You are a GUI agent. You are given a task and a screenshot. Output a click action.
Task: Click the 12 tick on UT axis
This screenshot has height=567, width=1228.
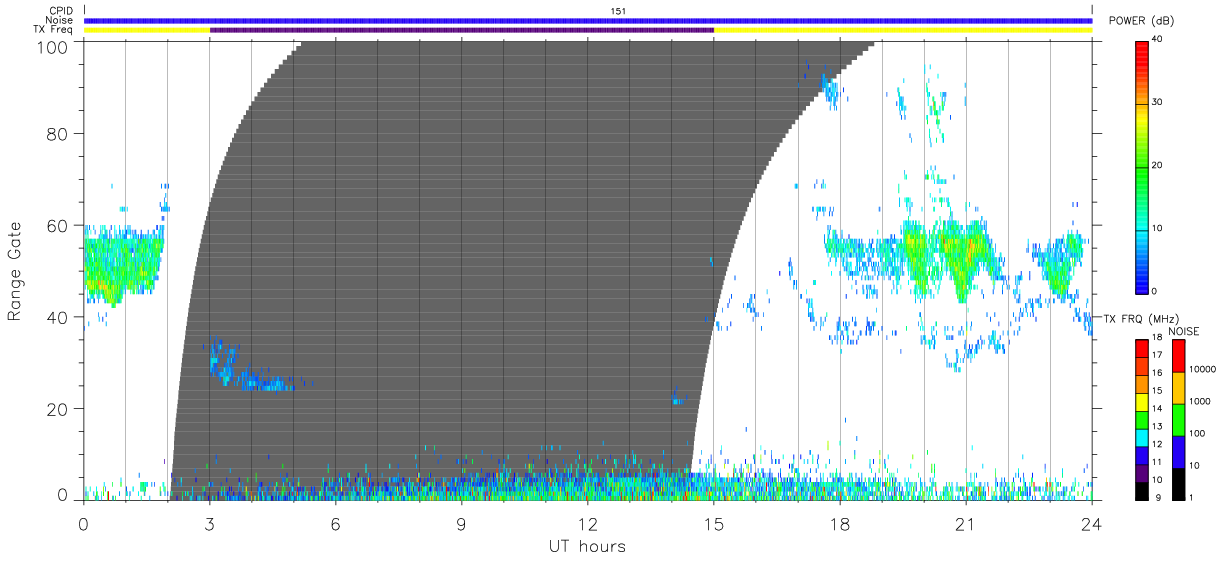pyautogui.click(x=587, y=523)
